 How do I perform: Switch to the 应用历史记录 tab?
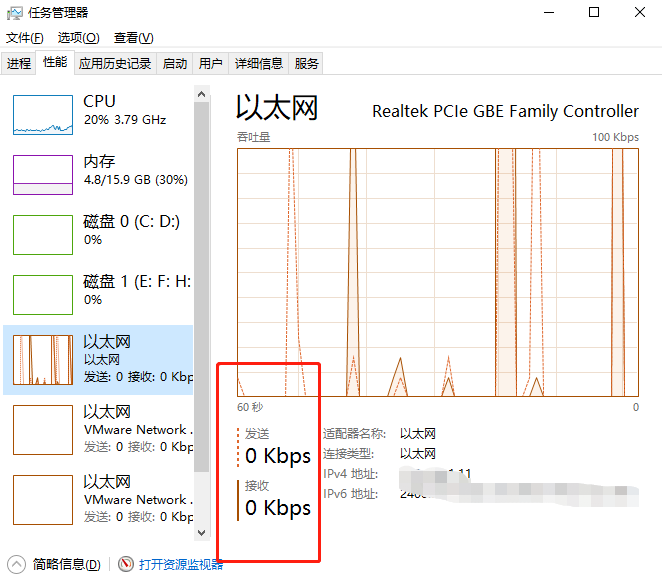tap(115, 64)
